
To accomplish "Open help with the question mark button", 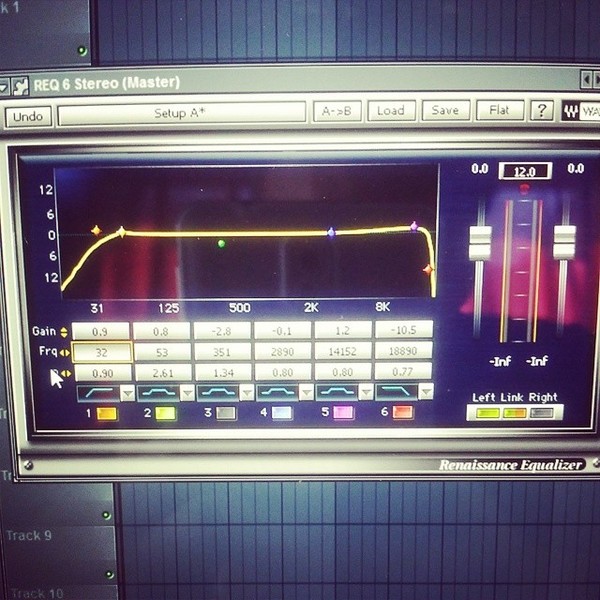I will 541,111.
